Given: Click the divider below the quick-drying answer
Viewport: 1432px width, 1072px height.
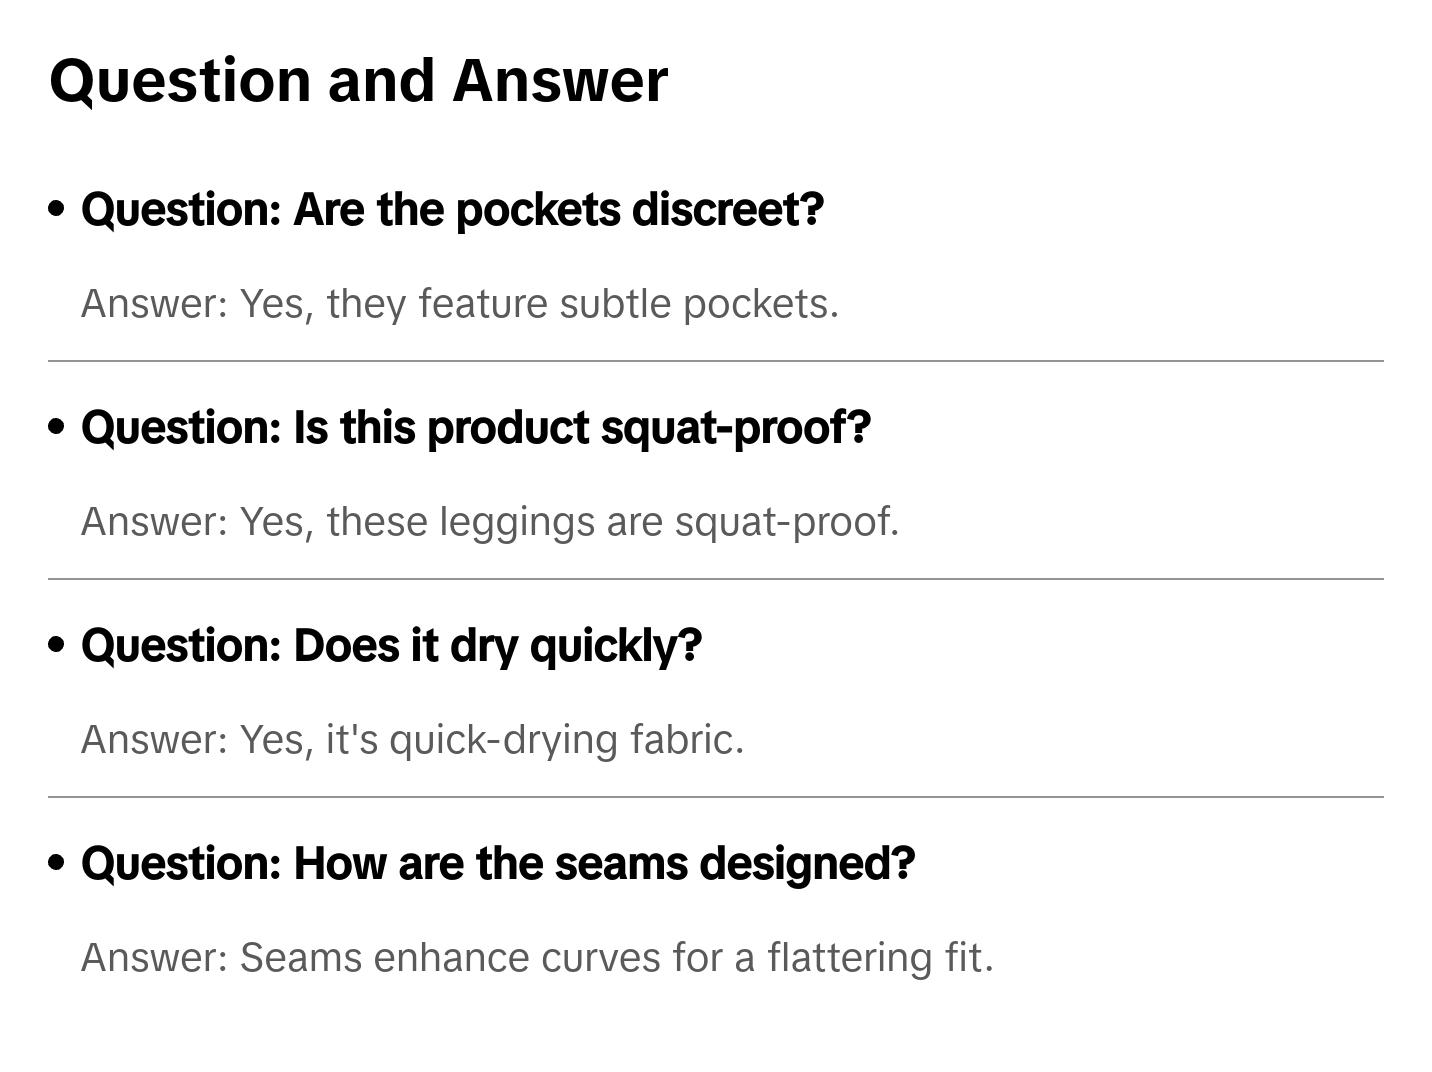Looking at the screenshot, I should [715, 797].
